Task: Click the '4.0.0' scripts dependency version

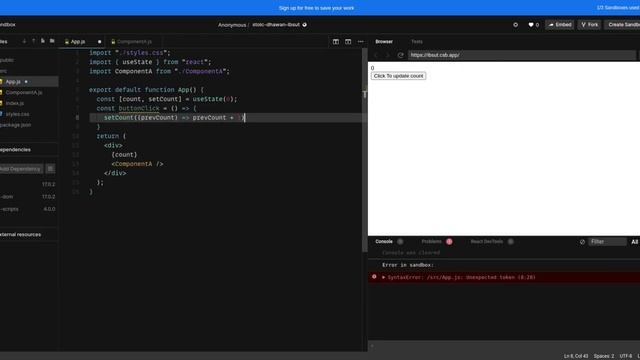Action: point(49,209)
